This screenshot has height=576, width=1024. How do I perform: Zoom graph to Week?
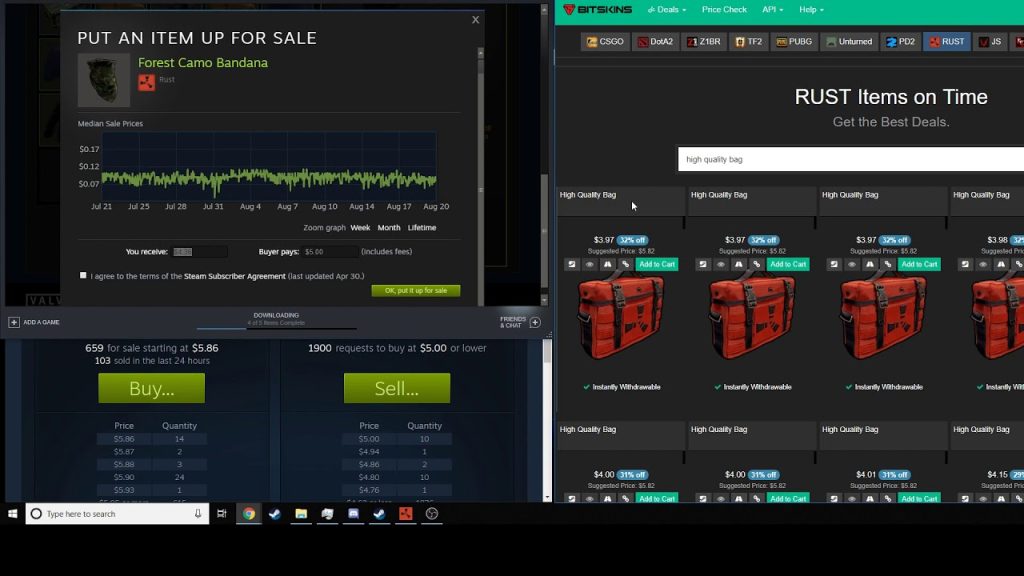pos(360,228)
